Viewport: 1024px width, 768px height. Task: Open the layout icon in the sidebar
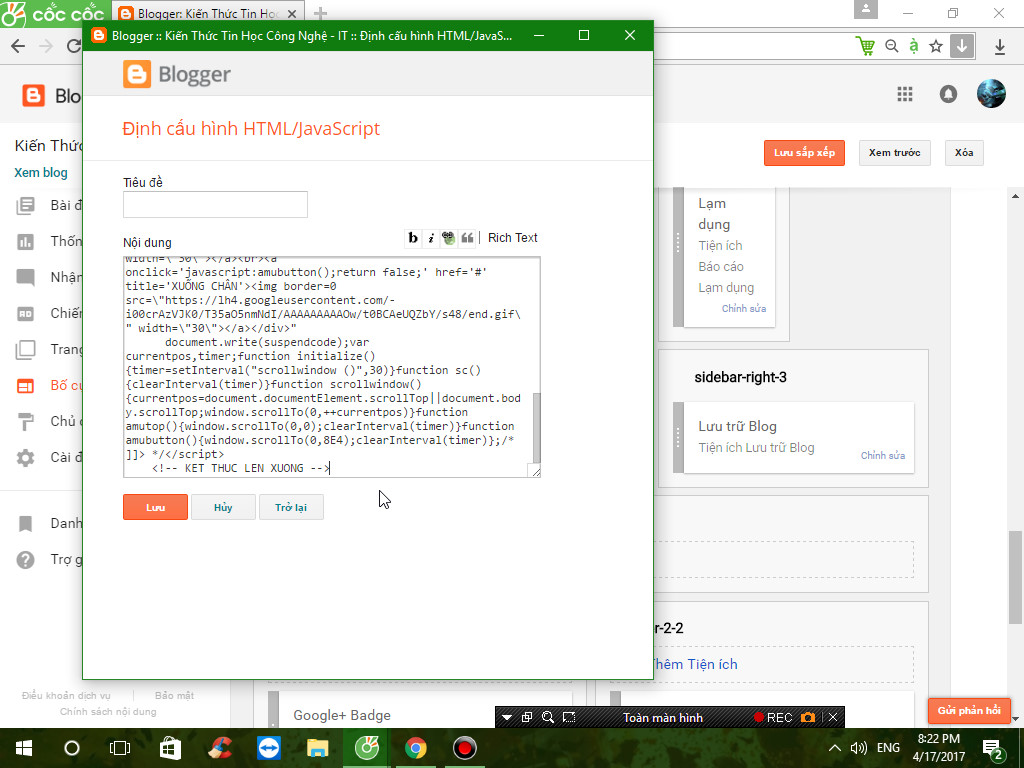click(x=25, y=386)
